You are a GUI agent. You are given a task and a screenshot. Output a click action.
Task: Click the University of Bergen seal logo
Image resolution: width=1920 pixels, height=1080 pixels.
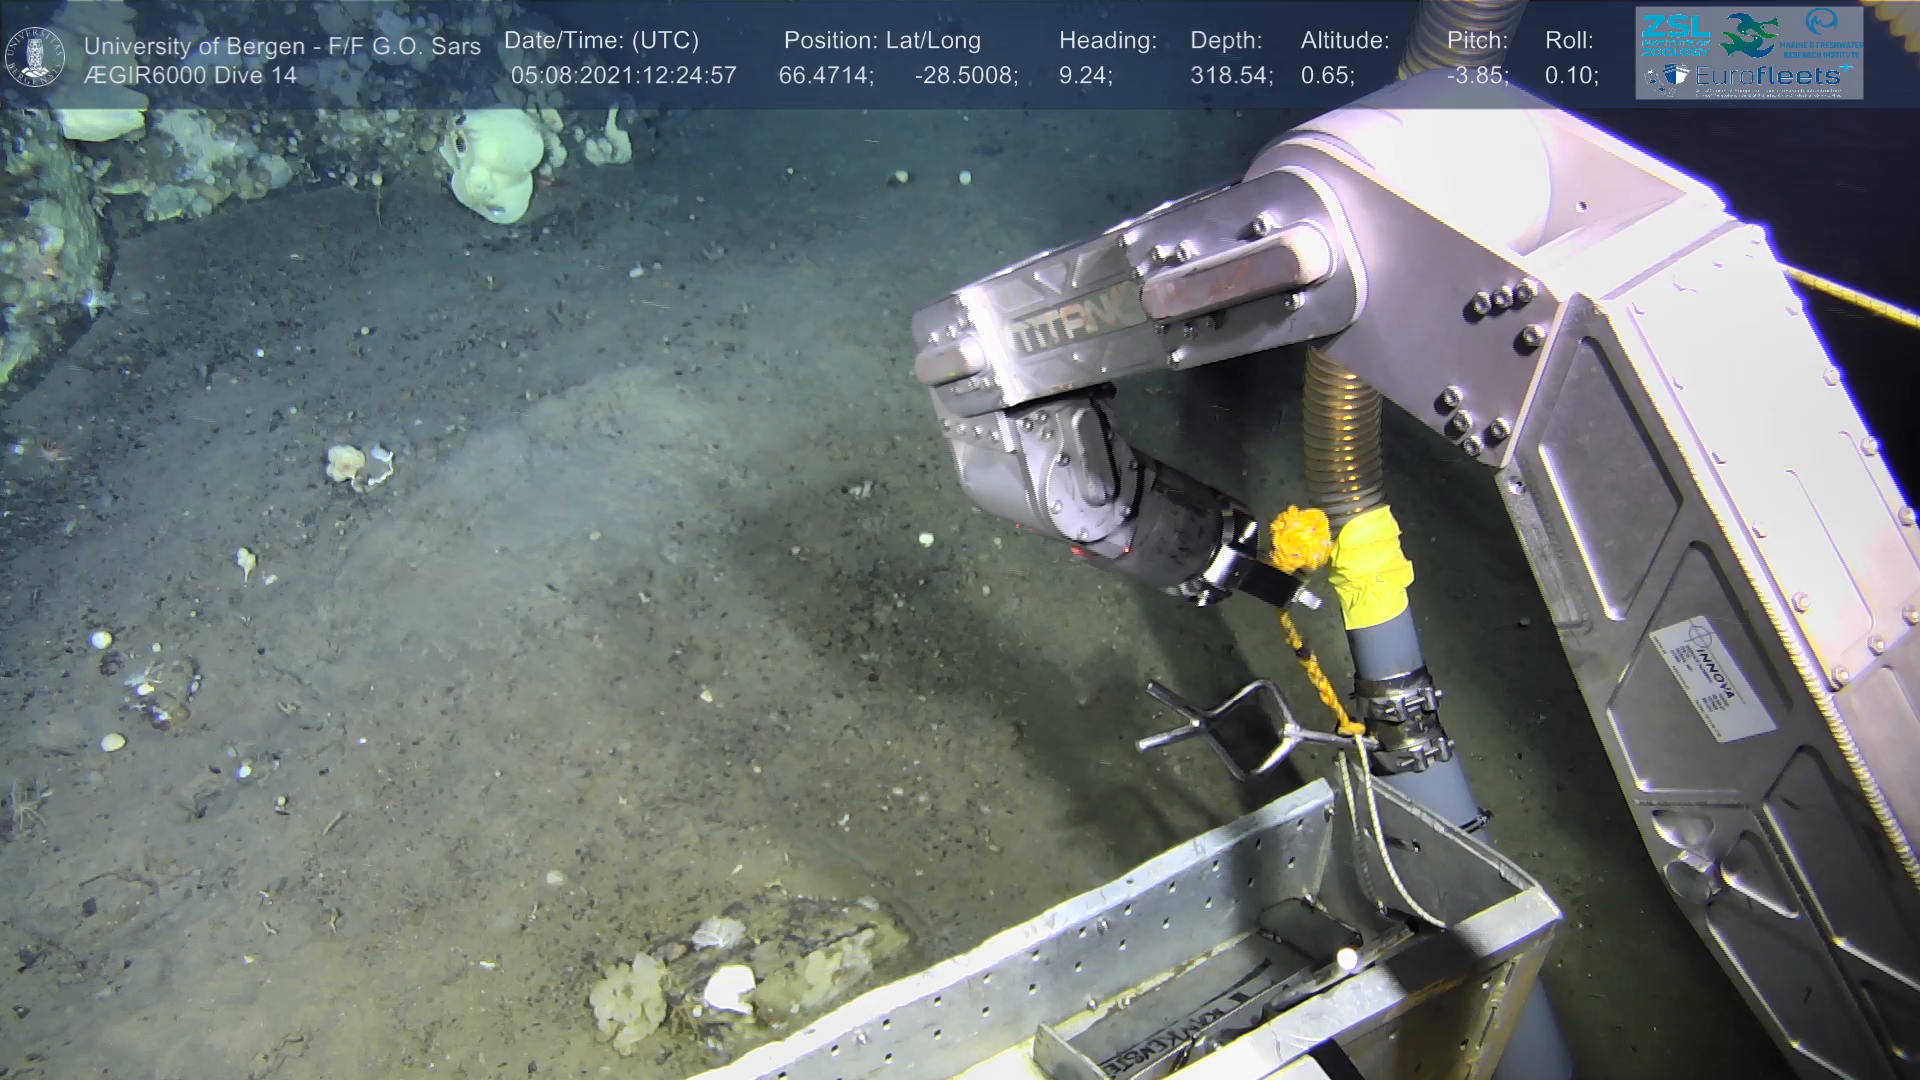point(36,56)
